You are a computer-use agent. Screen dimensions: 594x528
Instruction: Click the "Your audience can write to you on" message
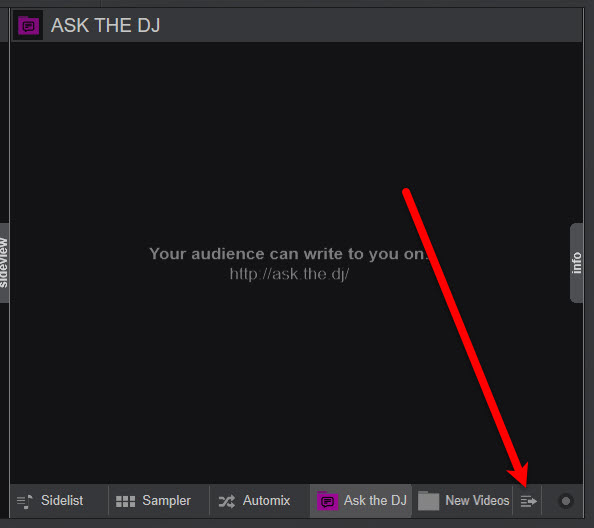287,254
